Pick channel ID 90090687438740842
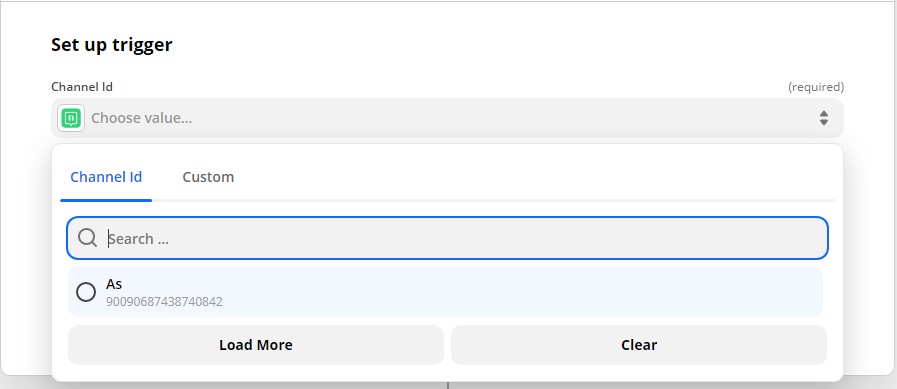Viewport: 897px width, 389px height. pyautogui.click(x=164, y=301)
